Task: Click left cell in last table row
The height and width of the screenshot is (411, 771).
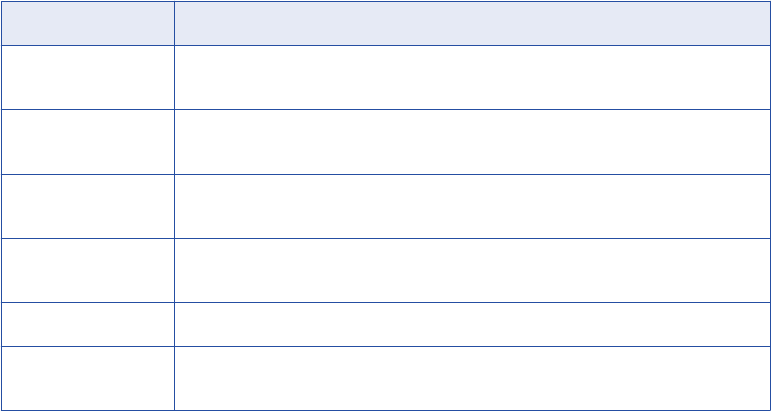Action: 87,378
